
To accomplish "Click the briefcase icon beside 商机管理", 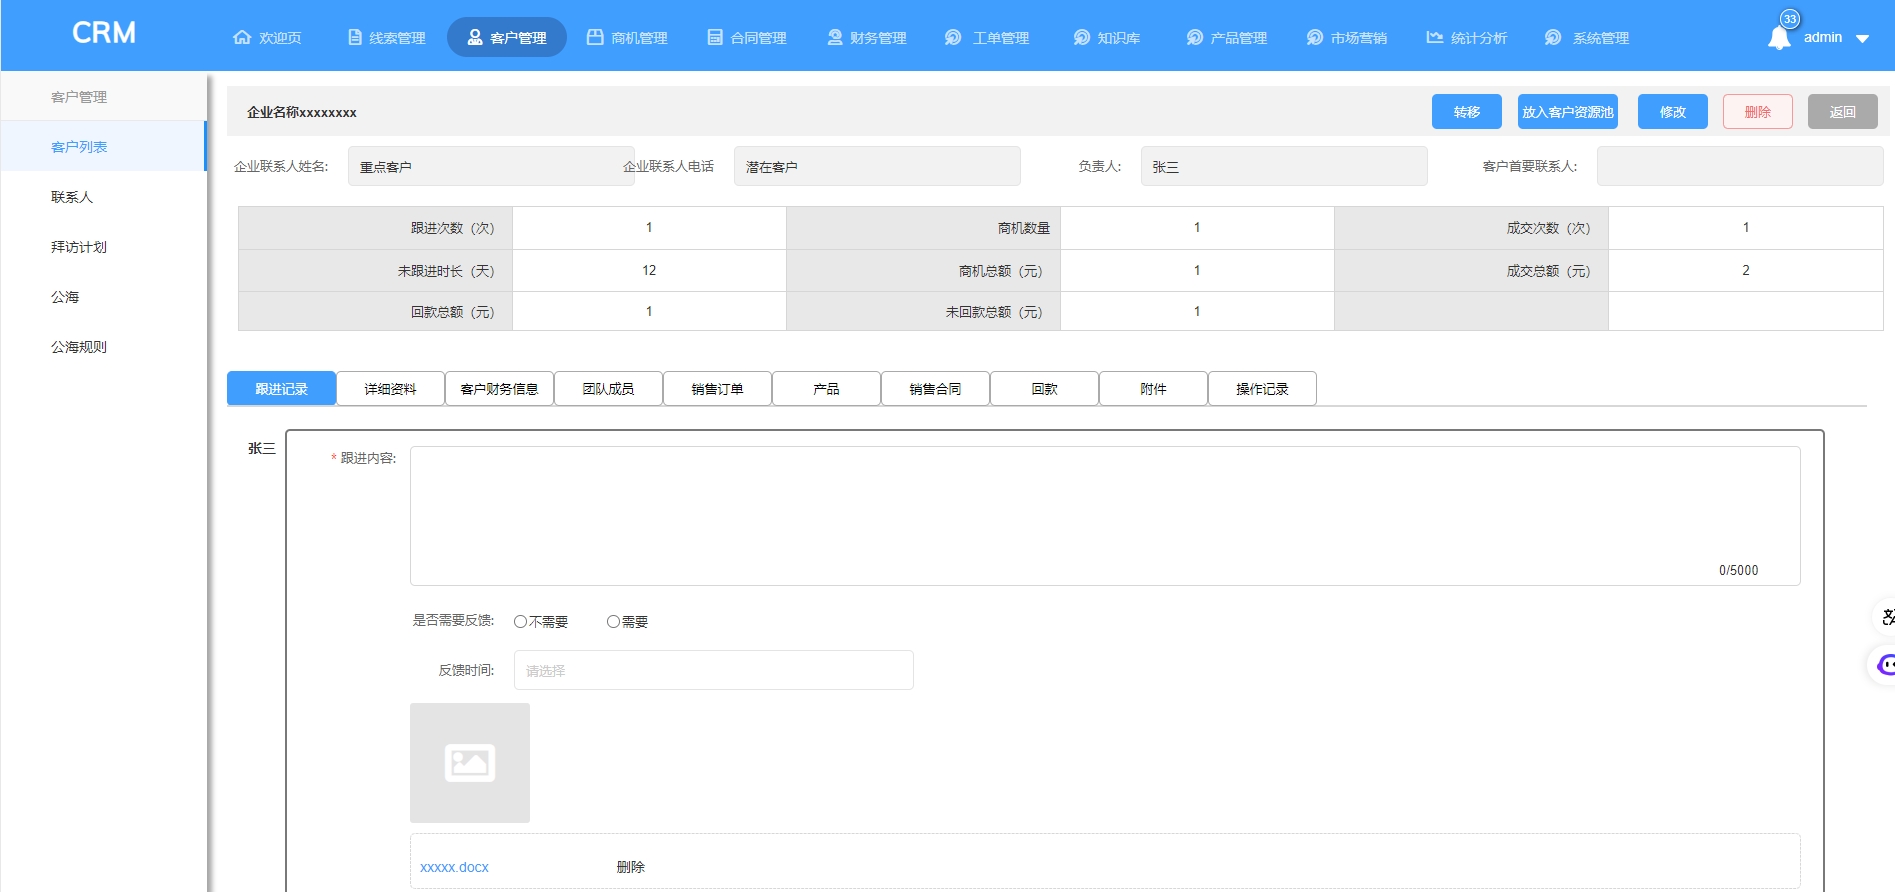I will (595, 37).
